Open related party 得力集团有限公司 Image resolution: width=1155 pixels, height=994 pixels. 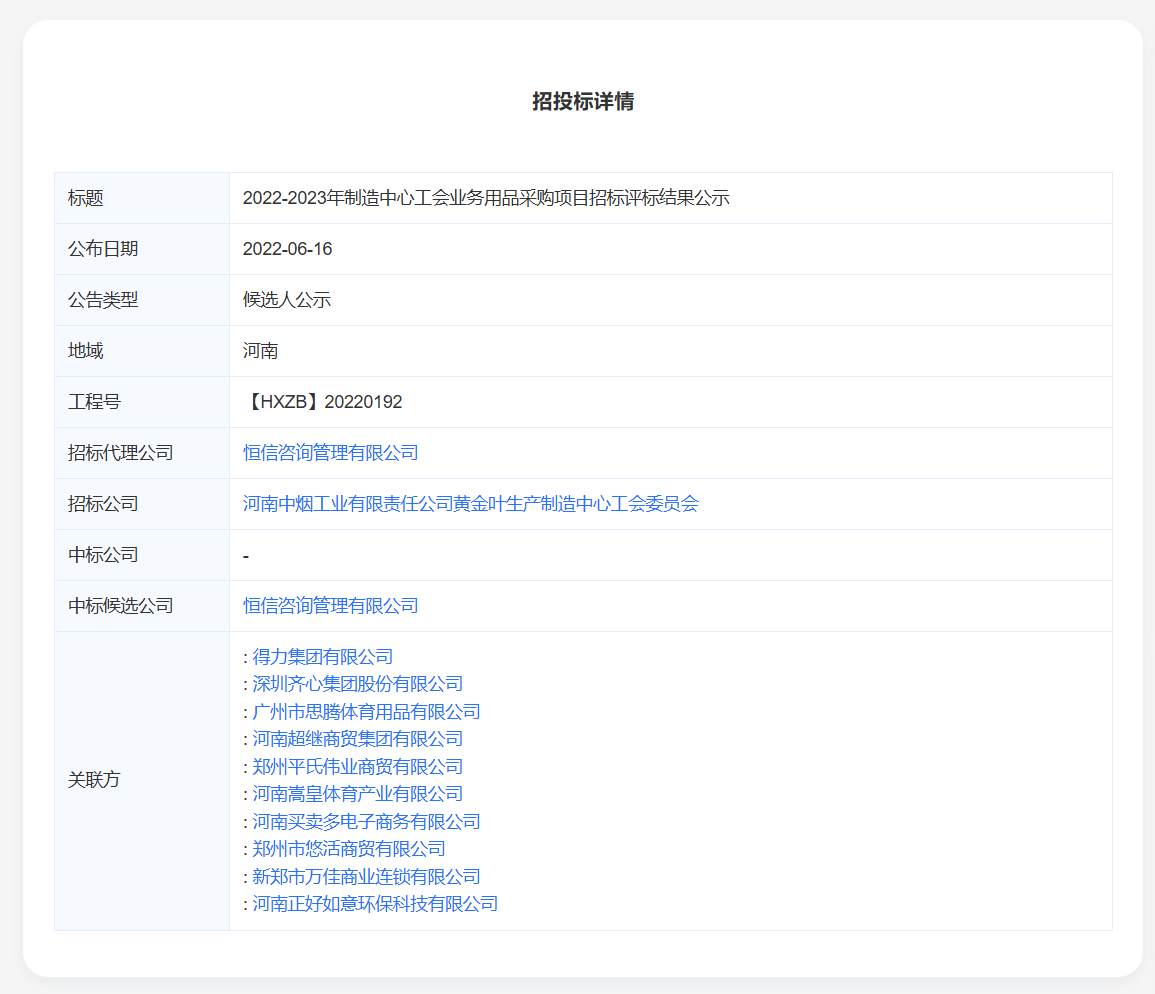(322, 657)
